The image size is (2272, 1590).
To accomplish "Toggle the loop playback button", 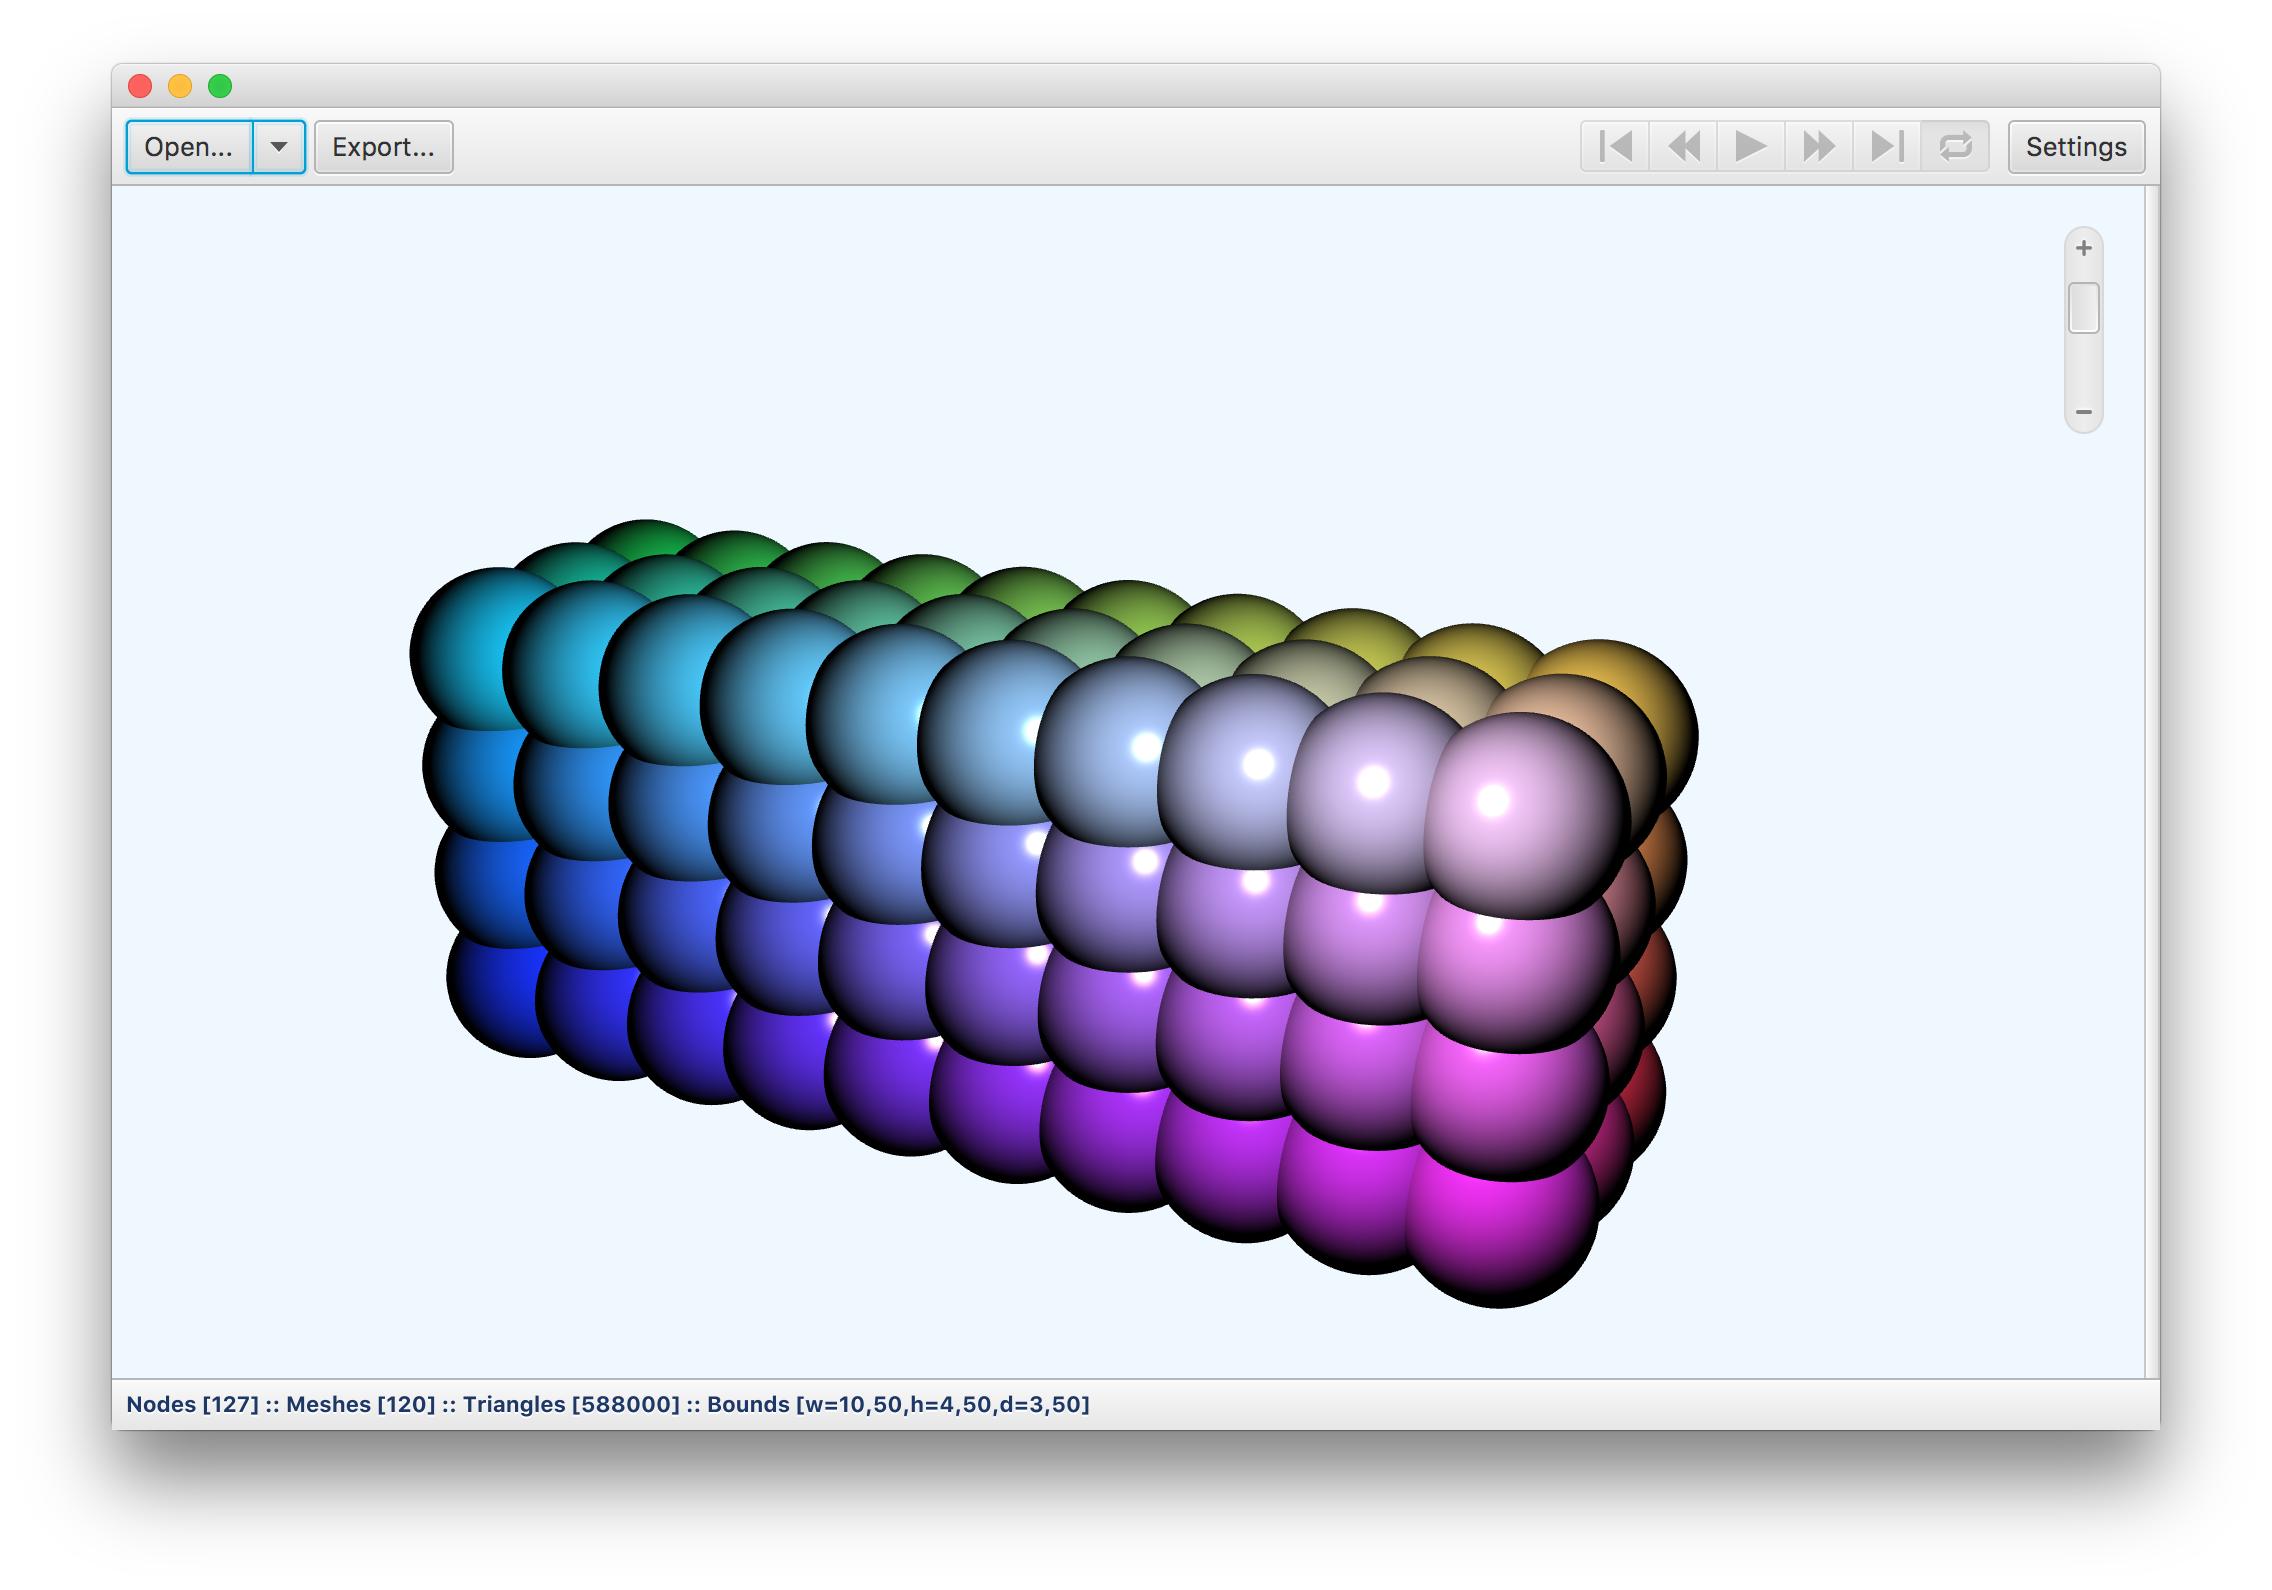I will pos(1955,147).
